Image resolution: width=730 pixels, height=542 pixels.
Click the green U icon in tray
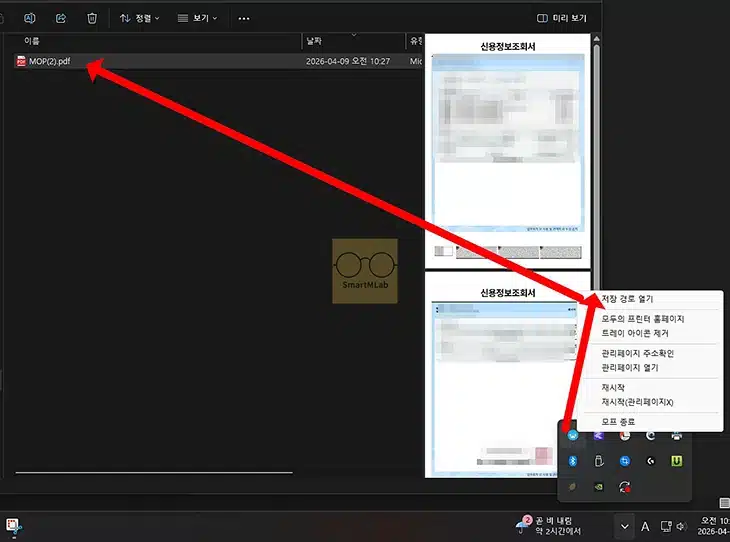click(677, 461)
